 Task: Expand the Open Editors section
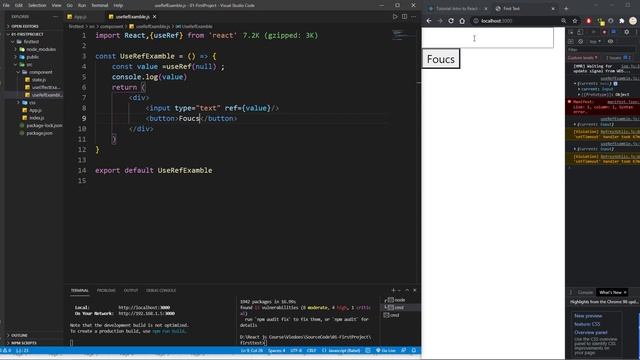coord(24,26)
